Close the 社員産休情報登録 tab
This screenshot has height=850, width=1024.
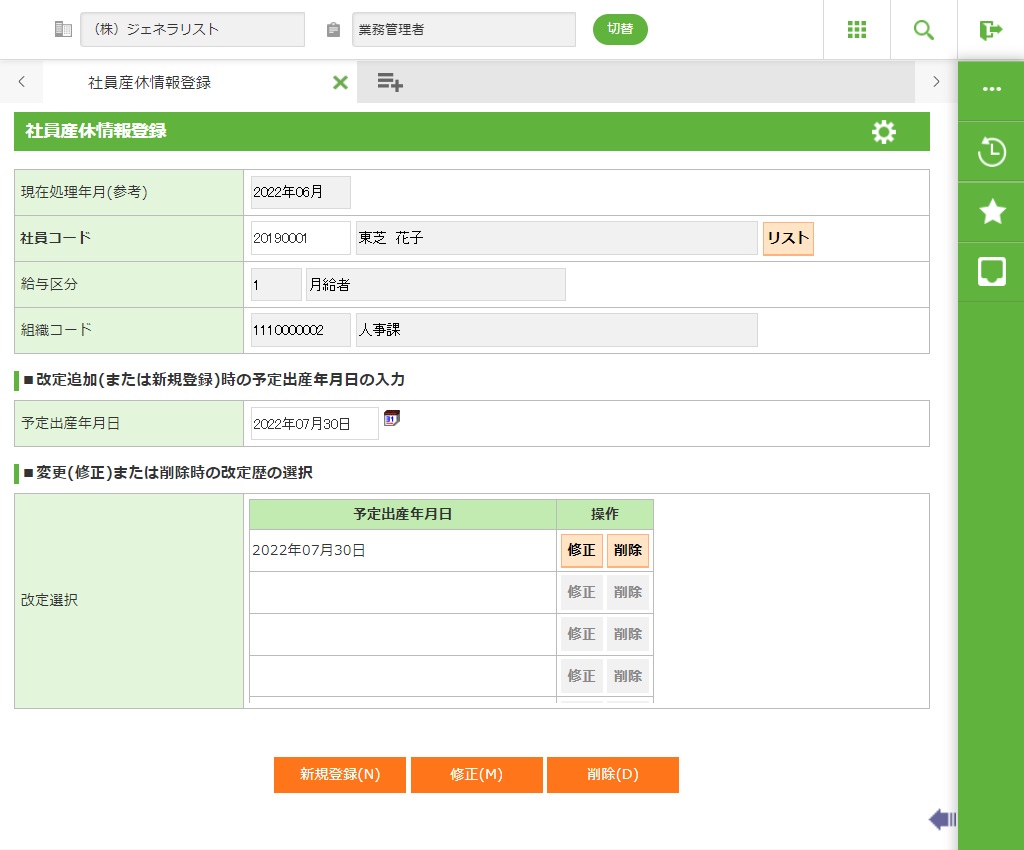(340, 82)
